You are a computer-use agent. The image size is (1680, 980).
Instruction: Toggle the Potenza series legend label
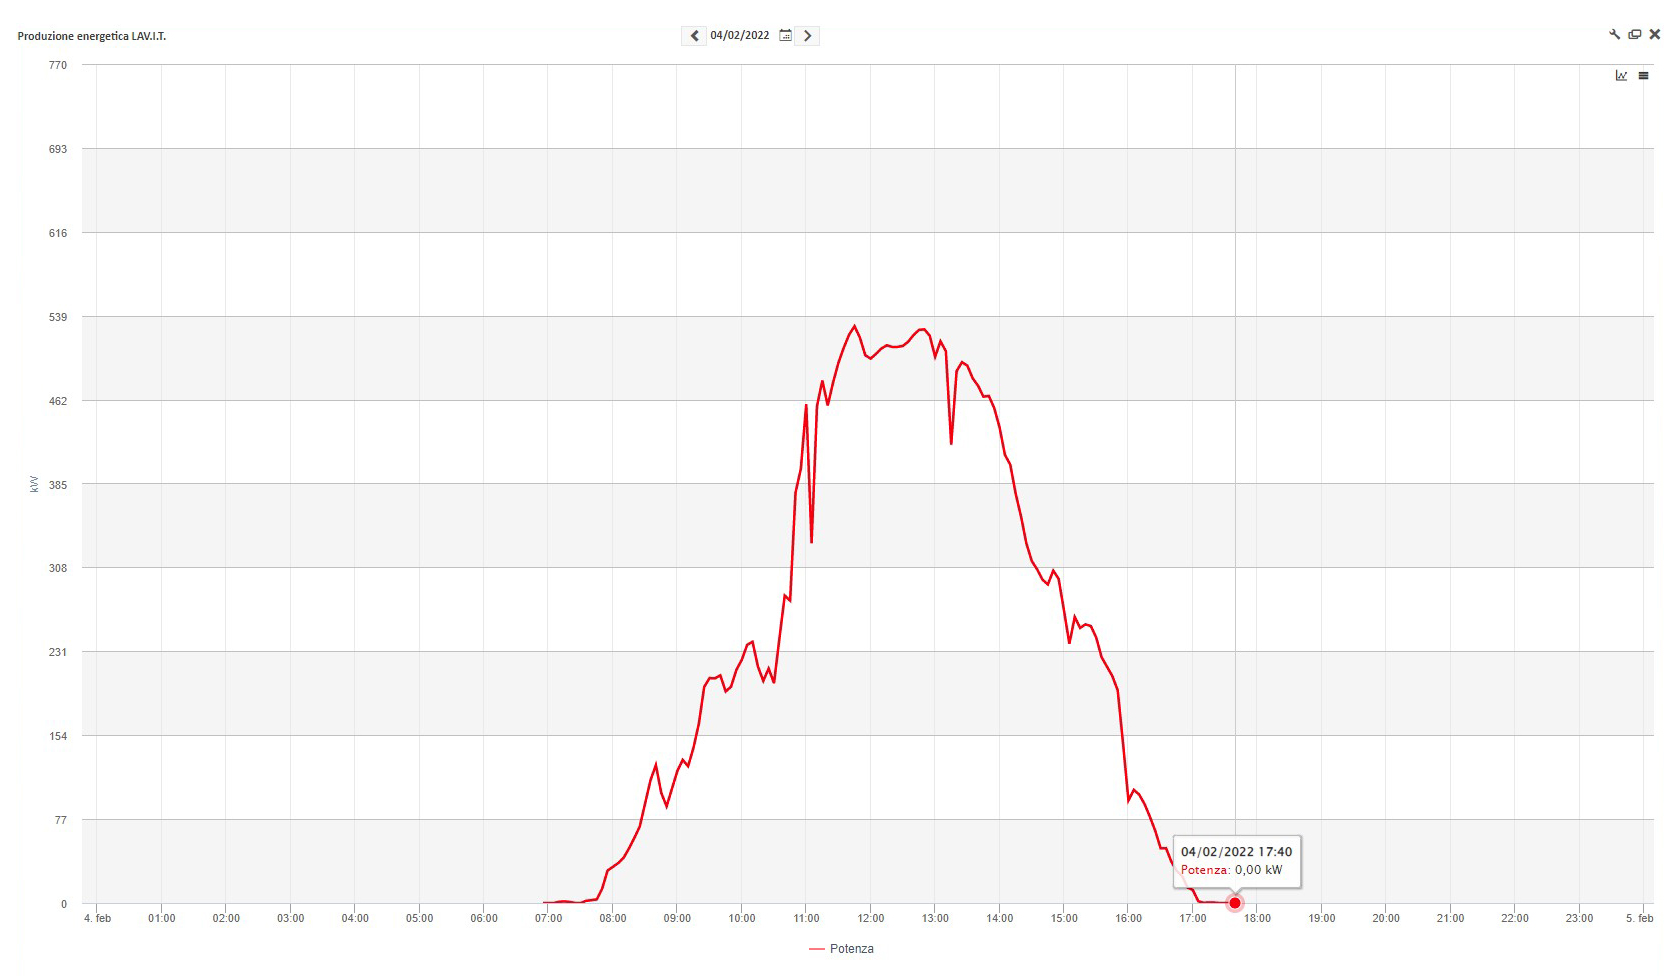(851, 949)
